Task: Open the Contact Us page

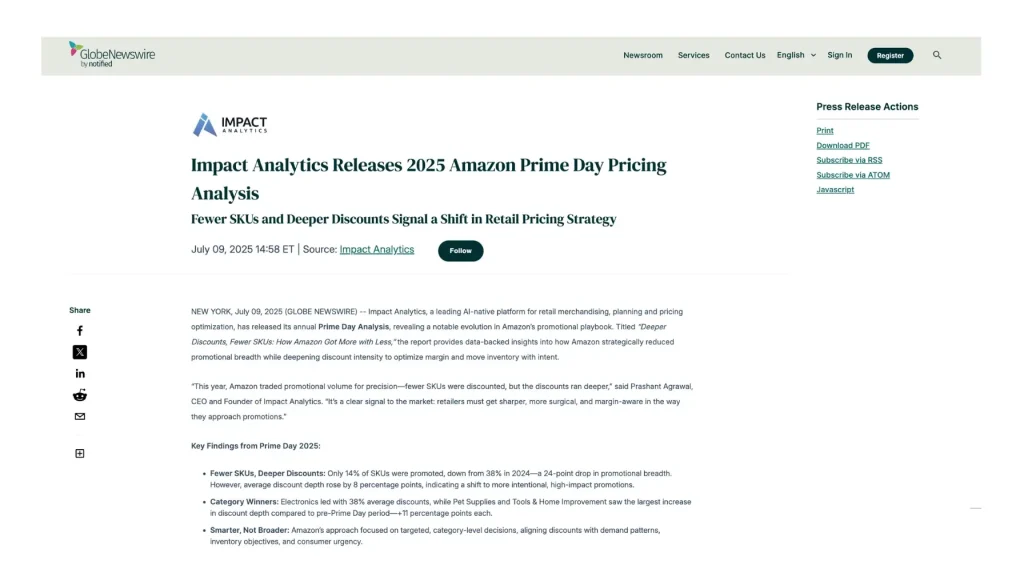Action: tap(744, 55)
